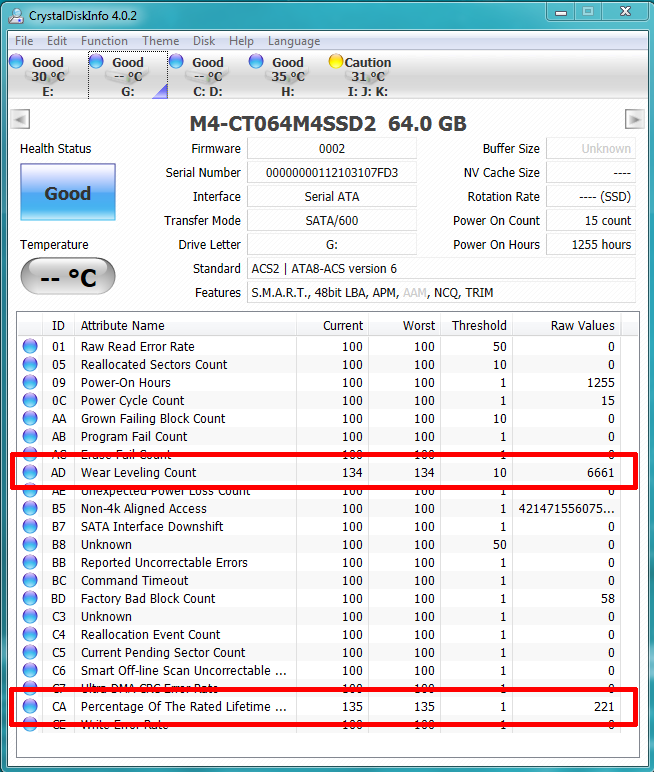Open the Help menu
The image size is (654, 772).
coord(241,41)
